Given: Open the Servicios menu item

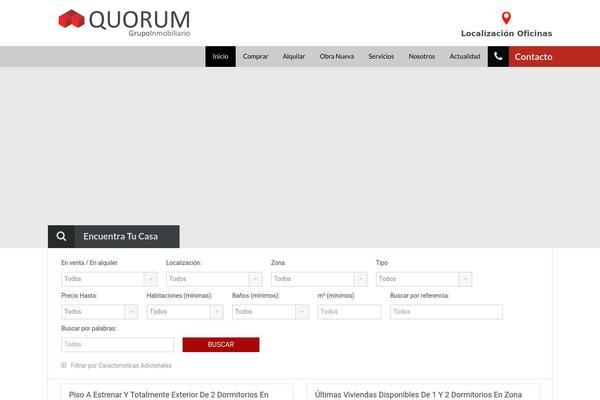Looking at the screenshot, I should 381,57.
